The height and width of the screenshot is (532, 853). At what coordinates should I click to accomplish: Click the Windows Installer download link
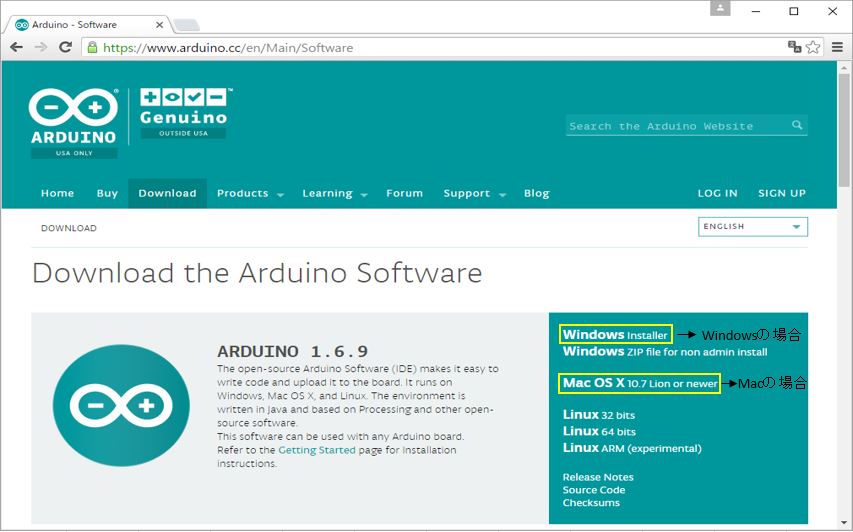pyautogui.click(x=615, y=334)
